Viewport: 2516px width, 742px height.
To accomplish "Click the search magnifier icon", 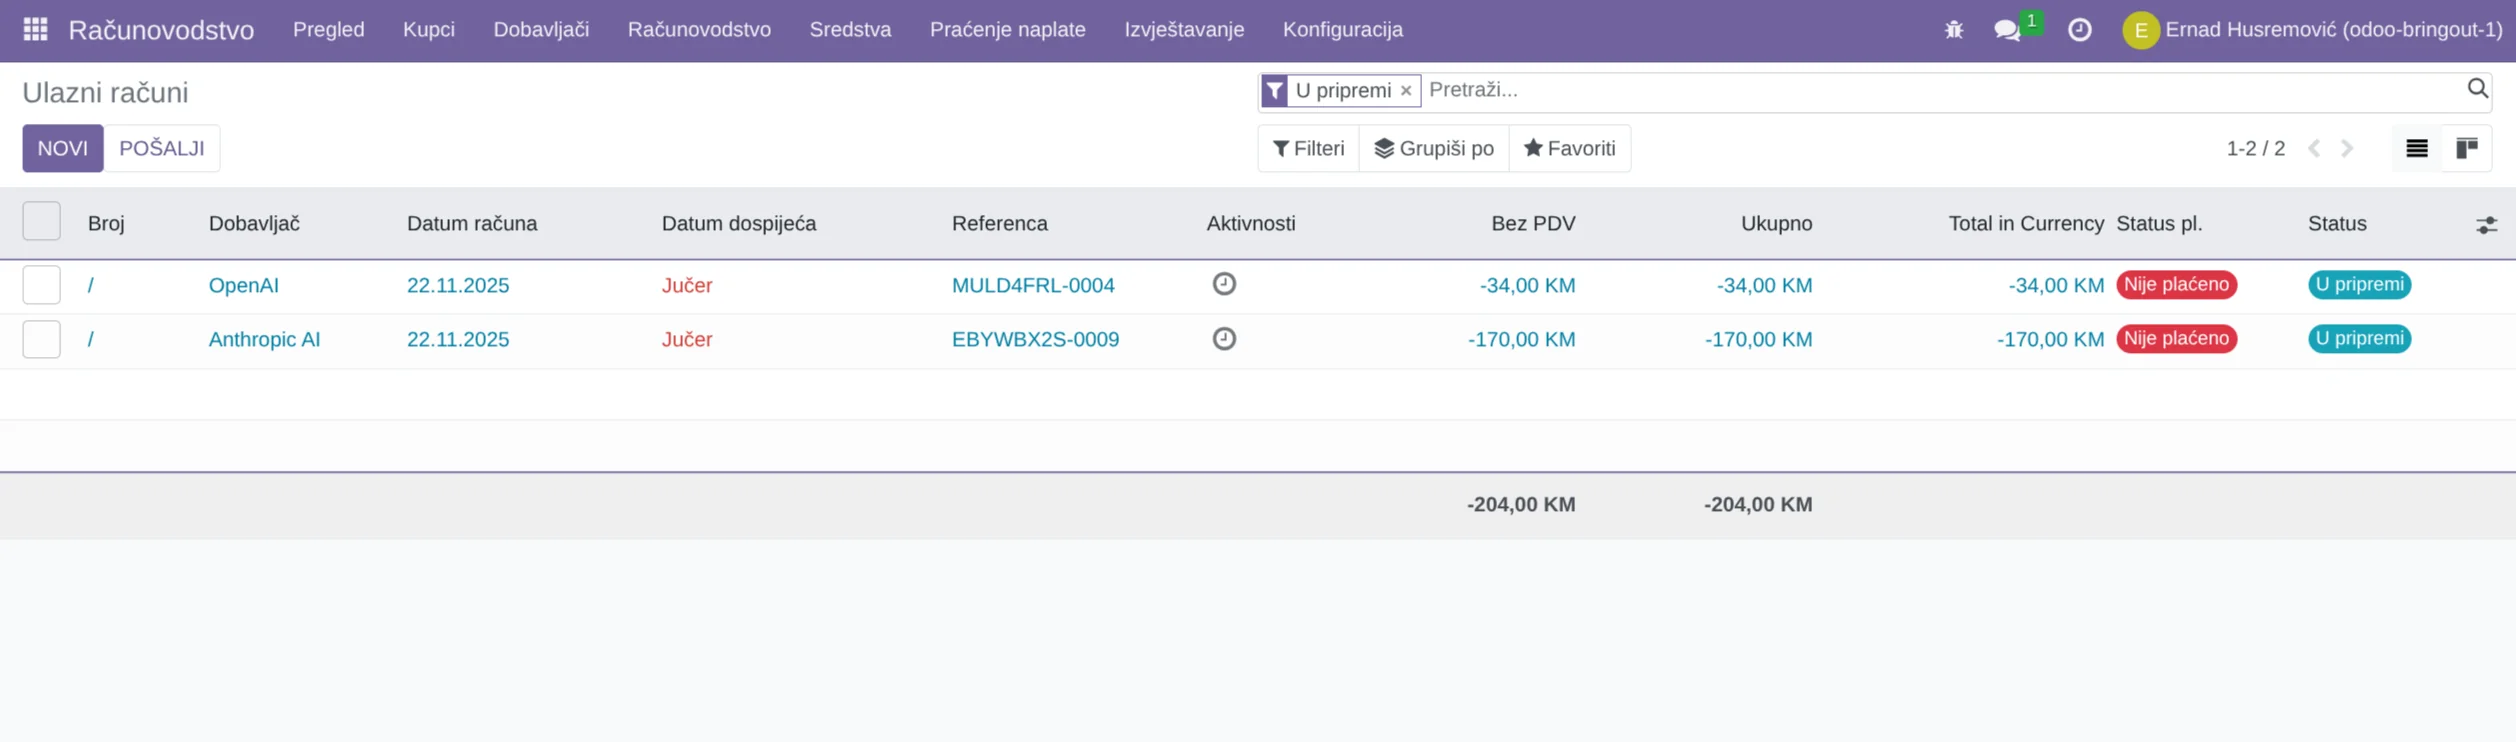I will tap(2476, 89).
